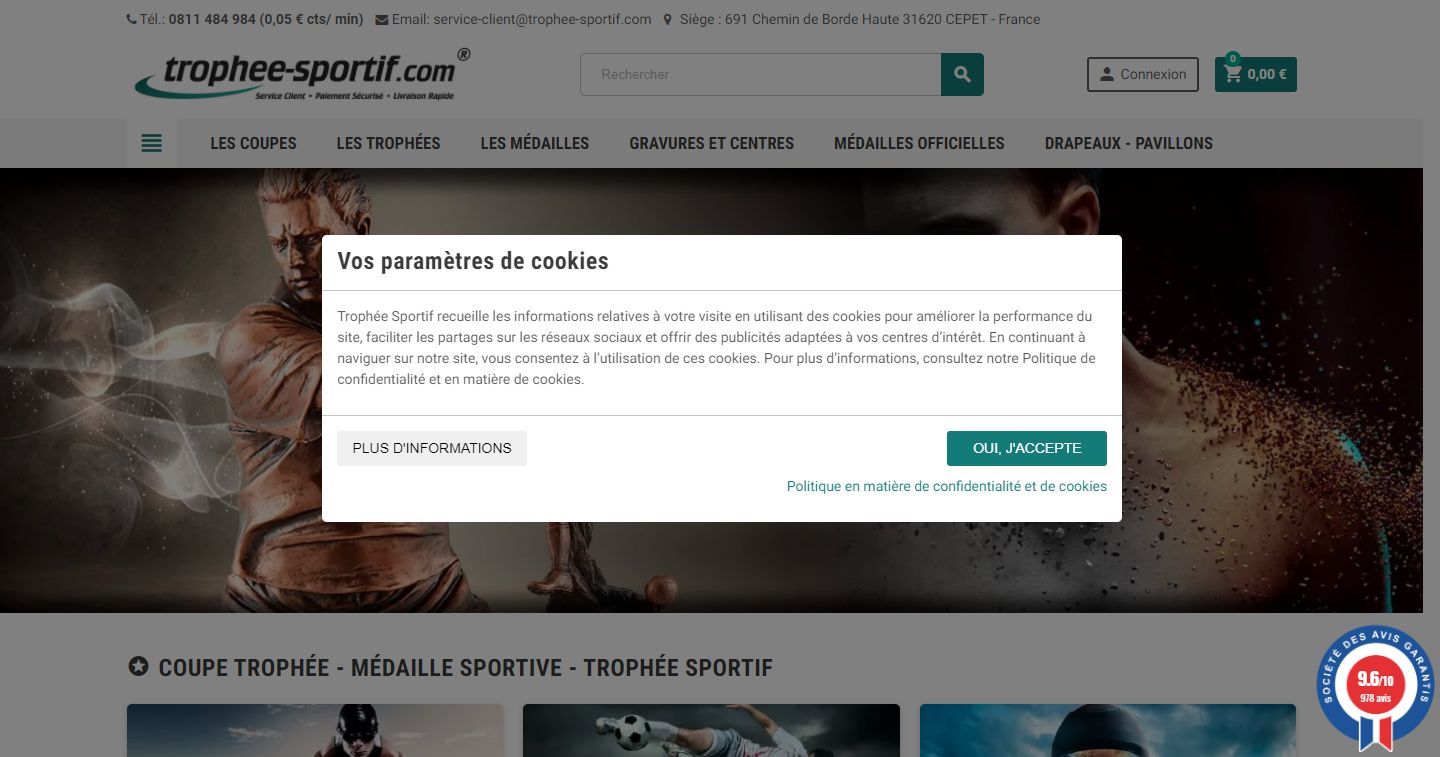Viewport: 1440px width, 757px height.
Task: Open the Avis Garantis rating badge
Action: pos(1376,688)
